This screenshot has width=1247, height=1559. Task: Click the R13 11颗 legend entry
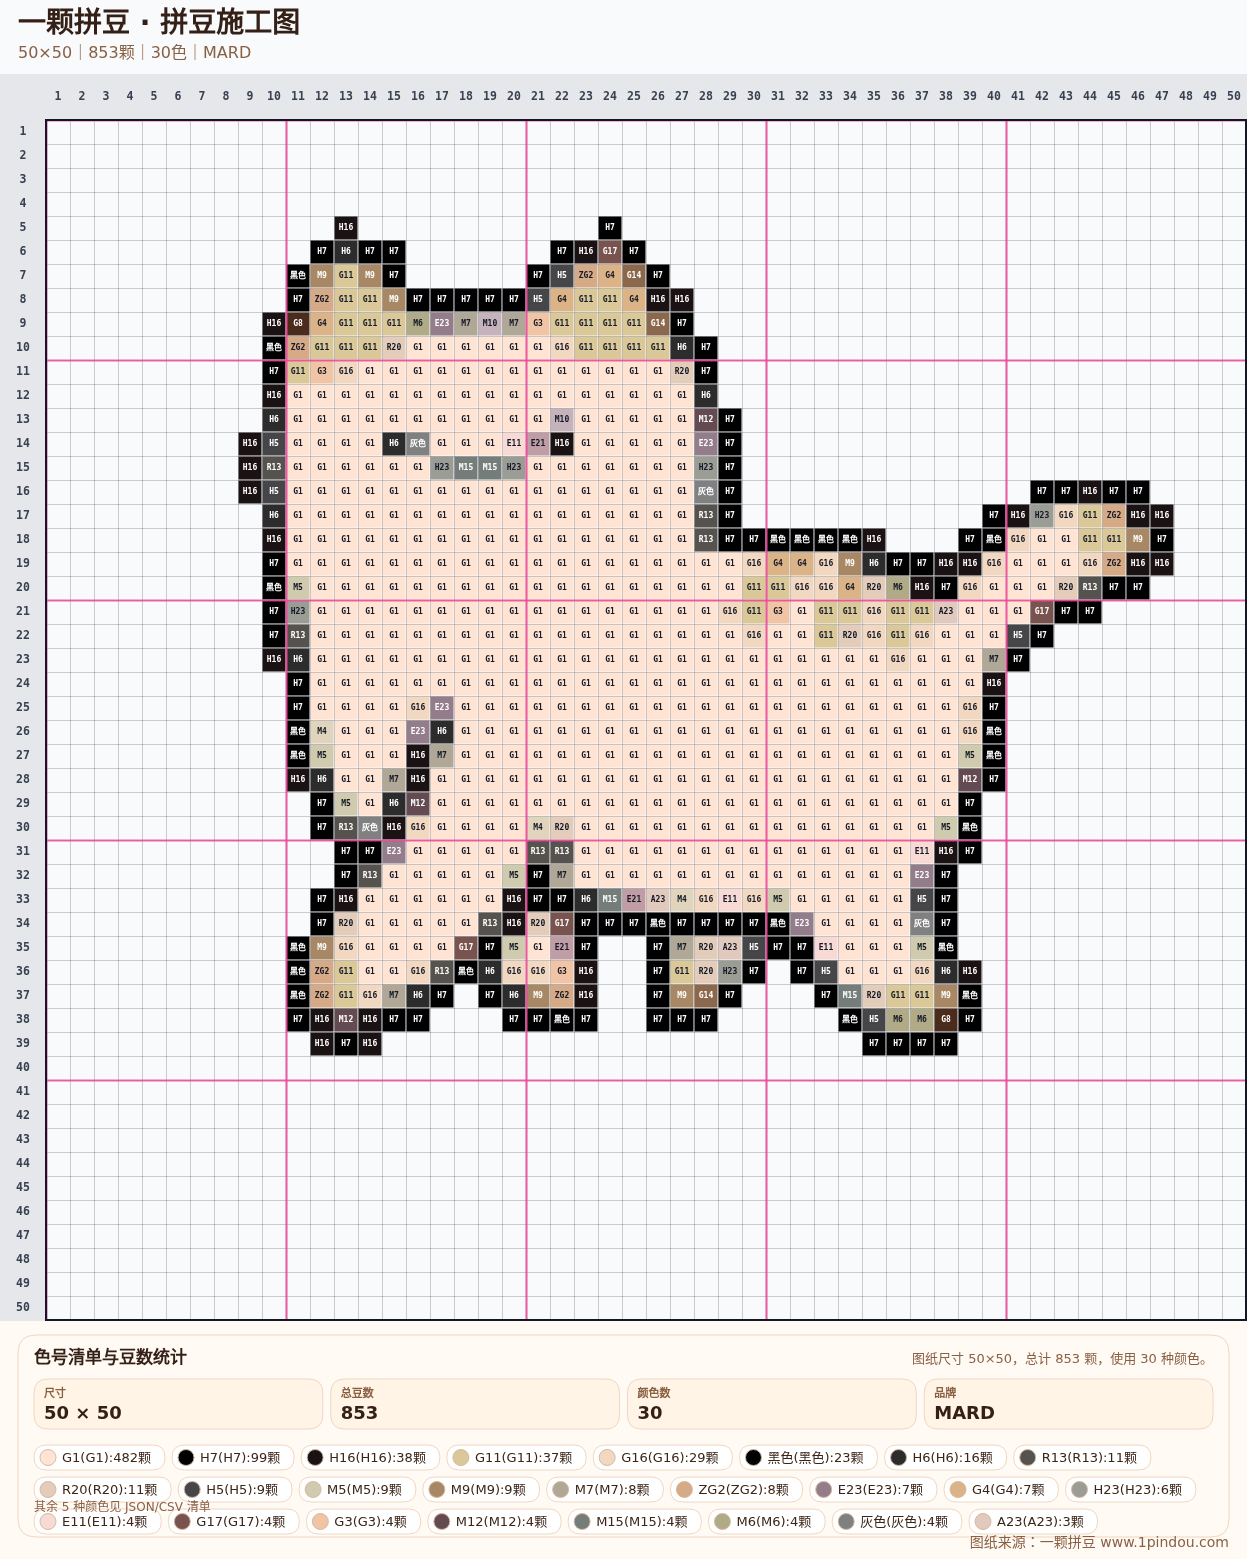(x=1080, y=1457)
